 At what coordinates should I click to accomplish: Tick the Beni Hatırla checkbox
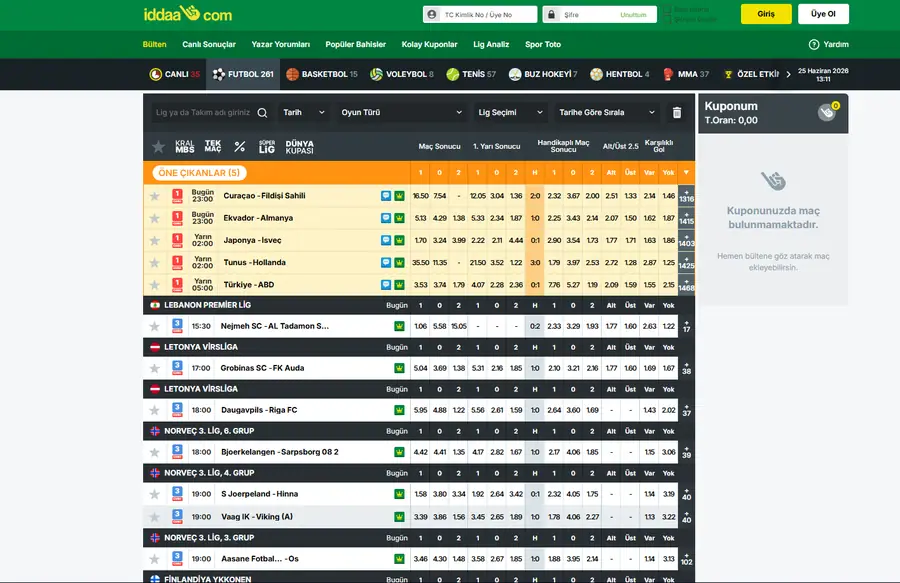(x=667, y=10)
